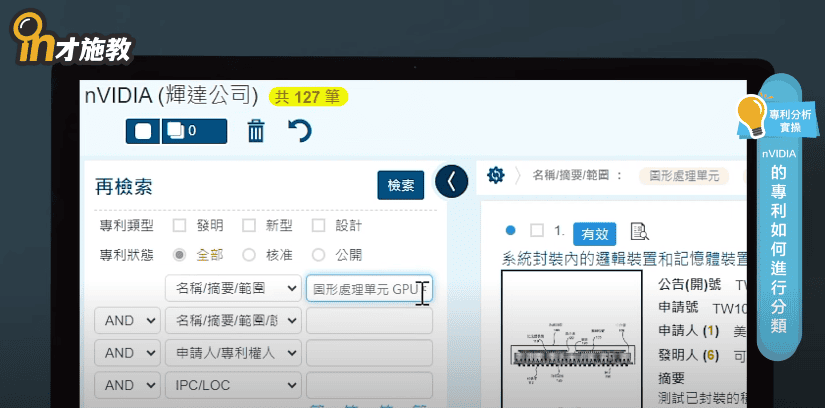825x408 pixels.
Task: Click the 檢索 search button
Action: click(400, 186)
